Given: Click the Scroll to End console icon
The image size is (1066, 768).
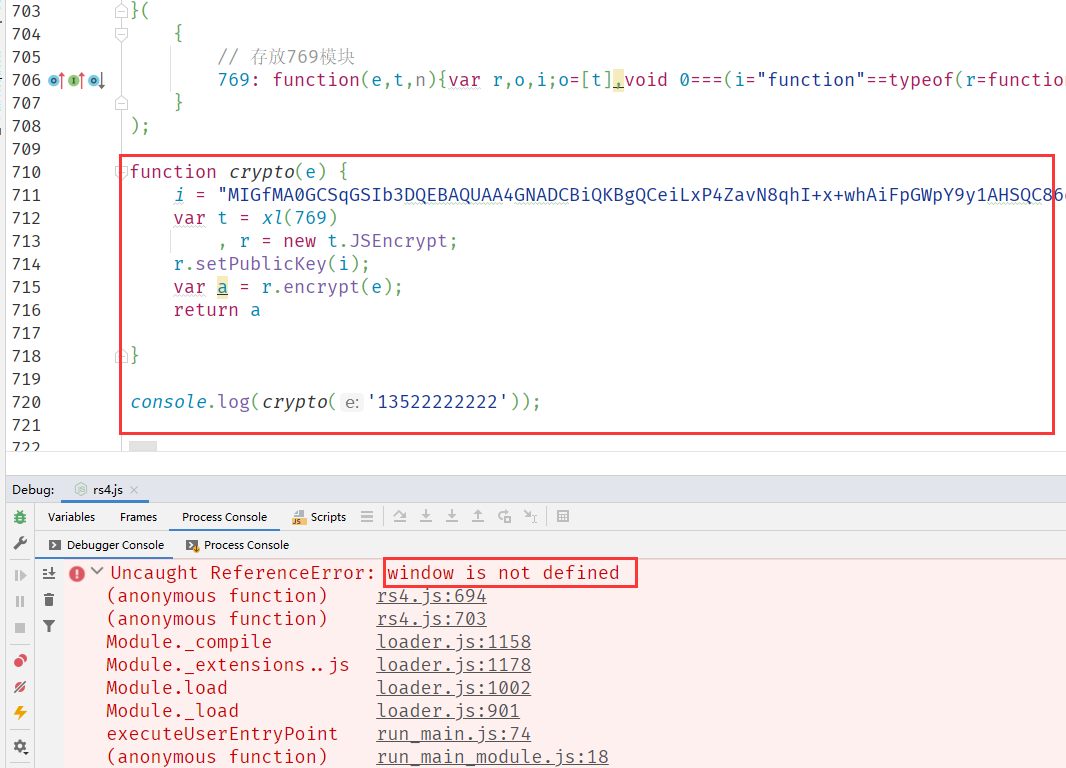Looking at the screenshot, I should 49,573.
